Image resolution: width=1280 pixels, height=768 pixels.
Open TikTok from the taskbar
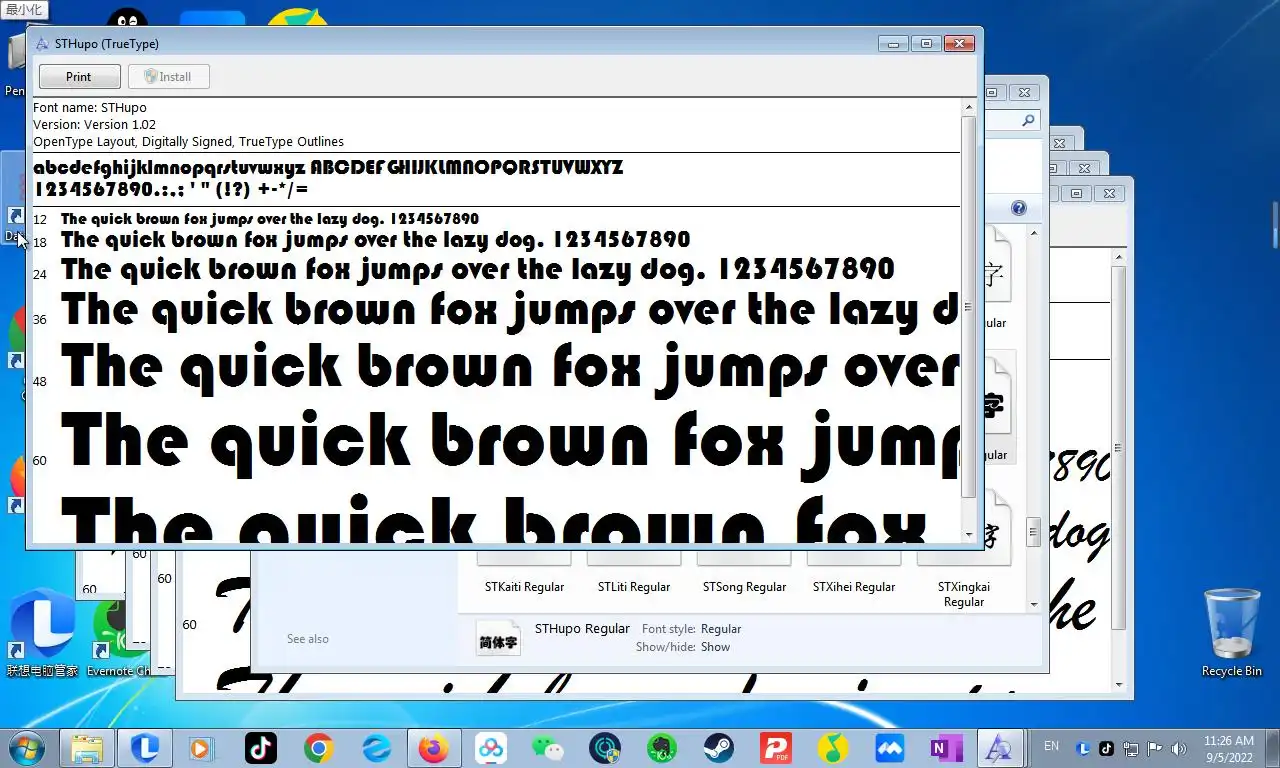(x=261, y=748)
